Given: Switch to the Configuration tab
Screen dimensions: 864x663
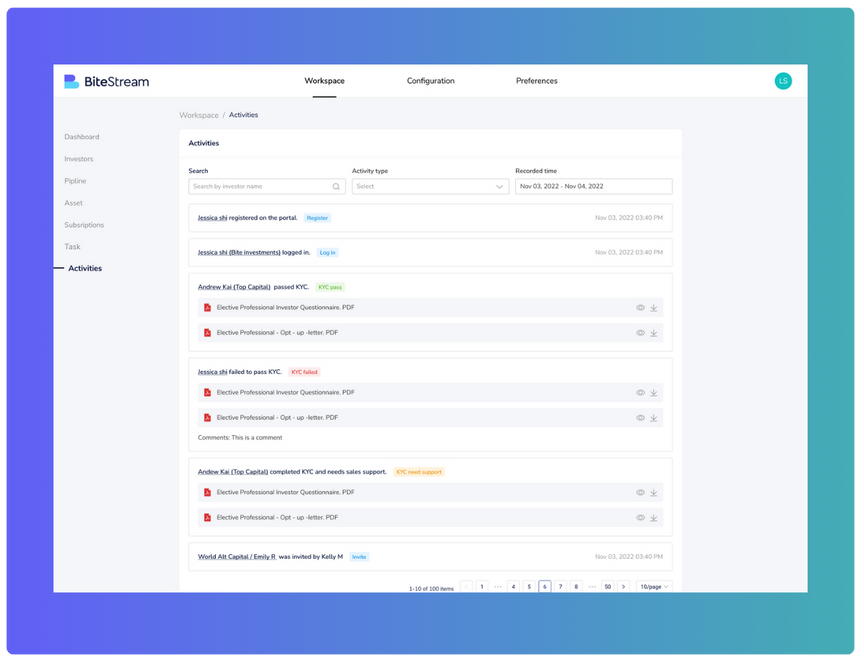Looking at the screenshot, I should pyautogui.click(x=430, y=81).
